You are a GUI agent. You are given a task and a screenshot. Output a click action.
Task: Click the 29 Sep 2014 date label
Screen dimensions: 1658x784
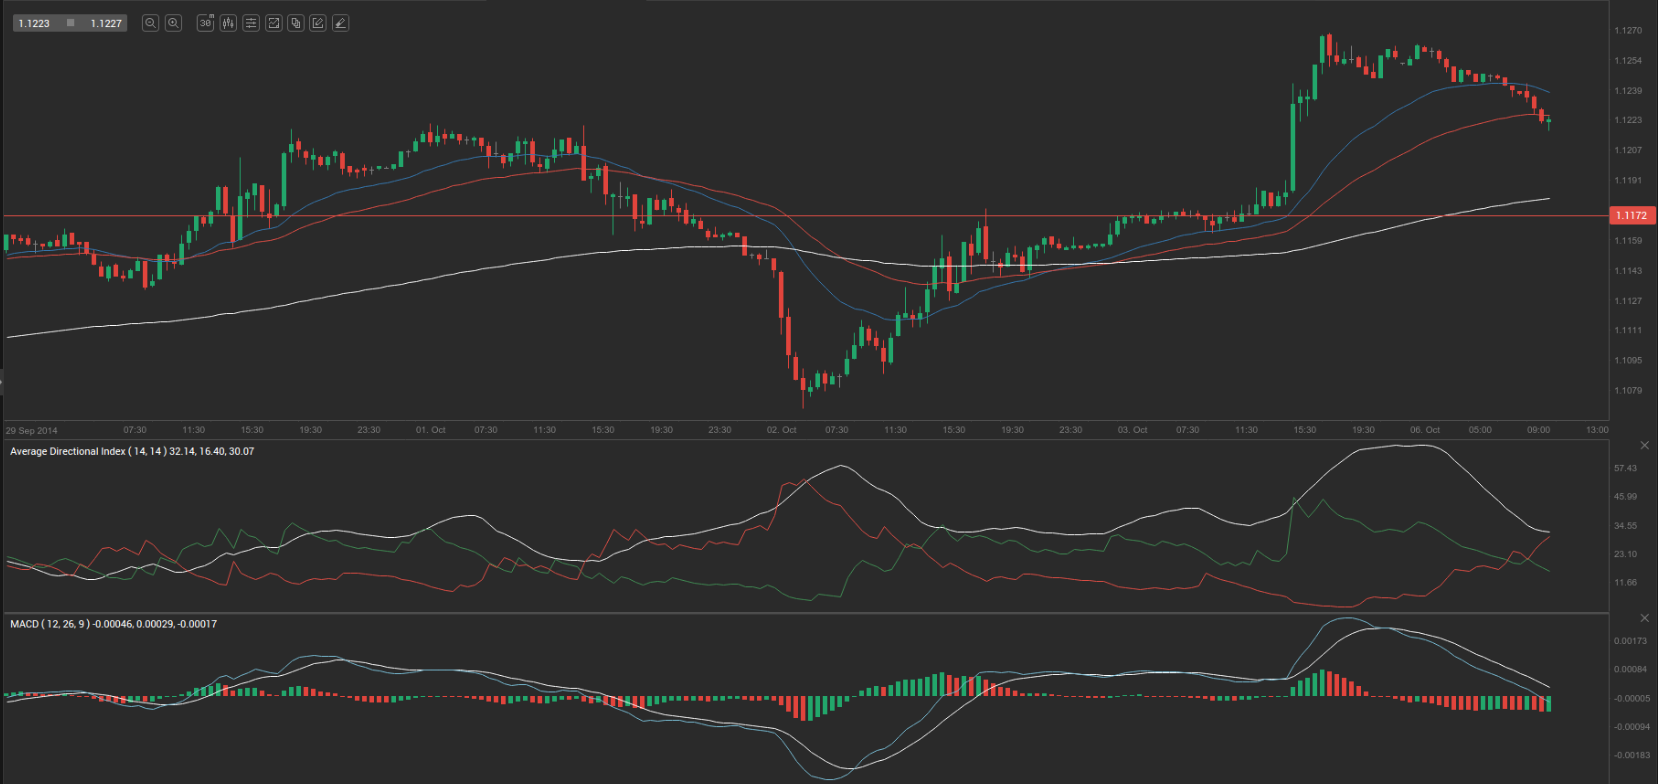(32, 431)
